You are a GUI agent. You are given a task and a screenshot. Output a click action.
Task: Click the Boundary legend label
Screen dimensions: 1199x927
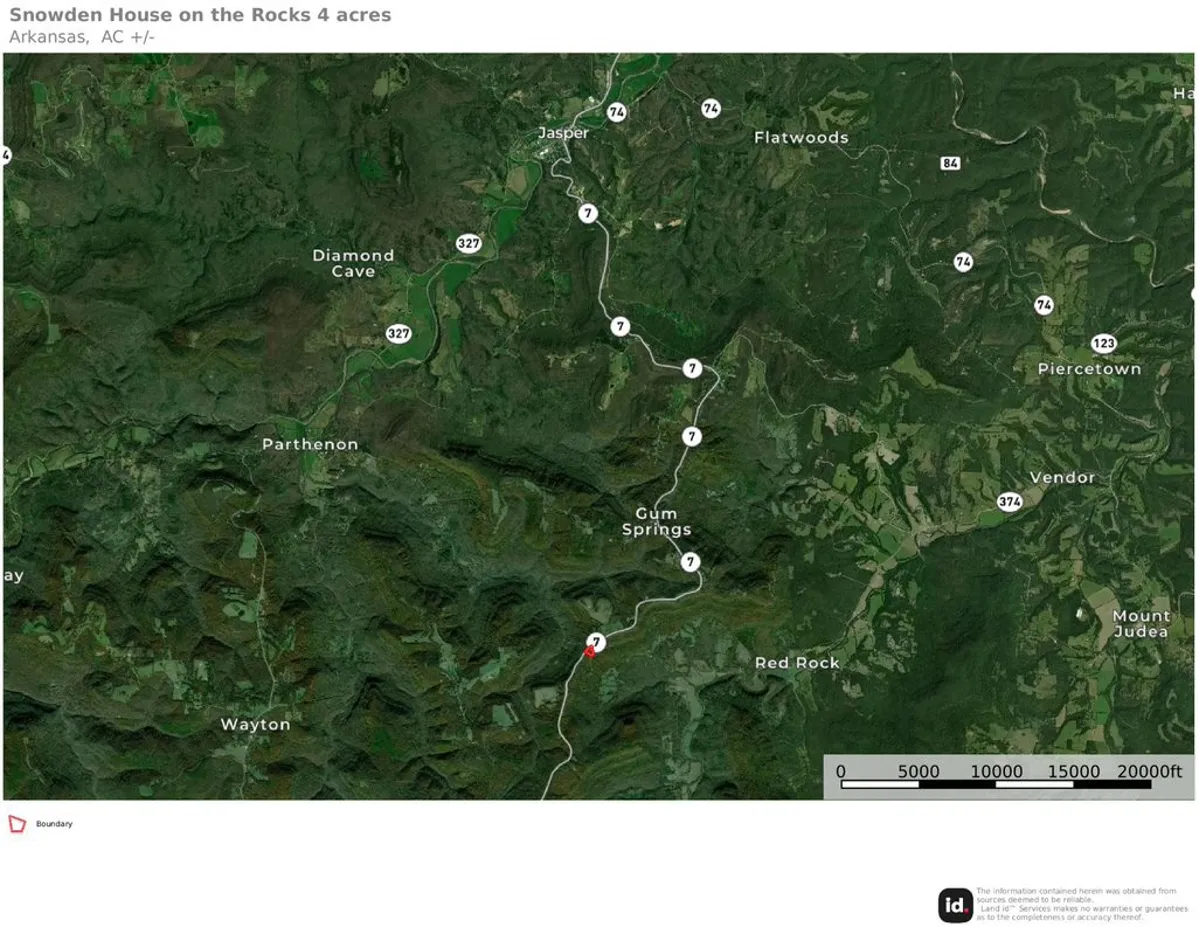54,824
